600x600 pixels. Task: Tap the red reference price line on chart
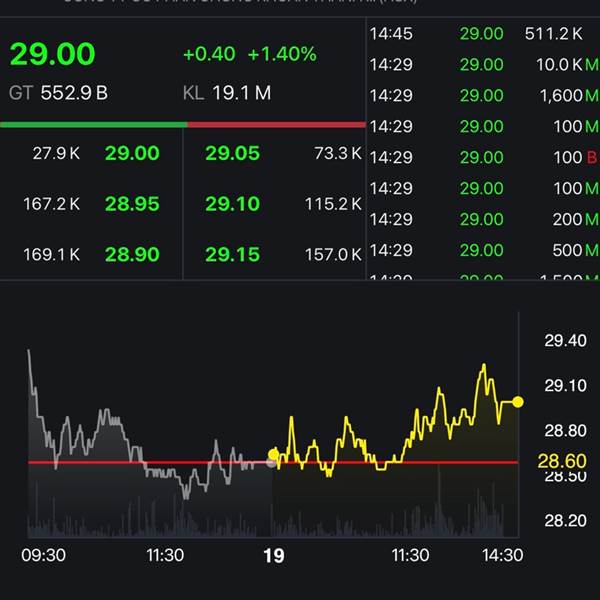pos(273,463)
